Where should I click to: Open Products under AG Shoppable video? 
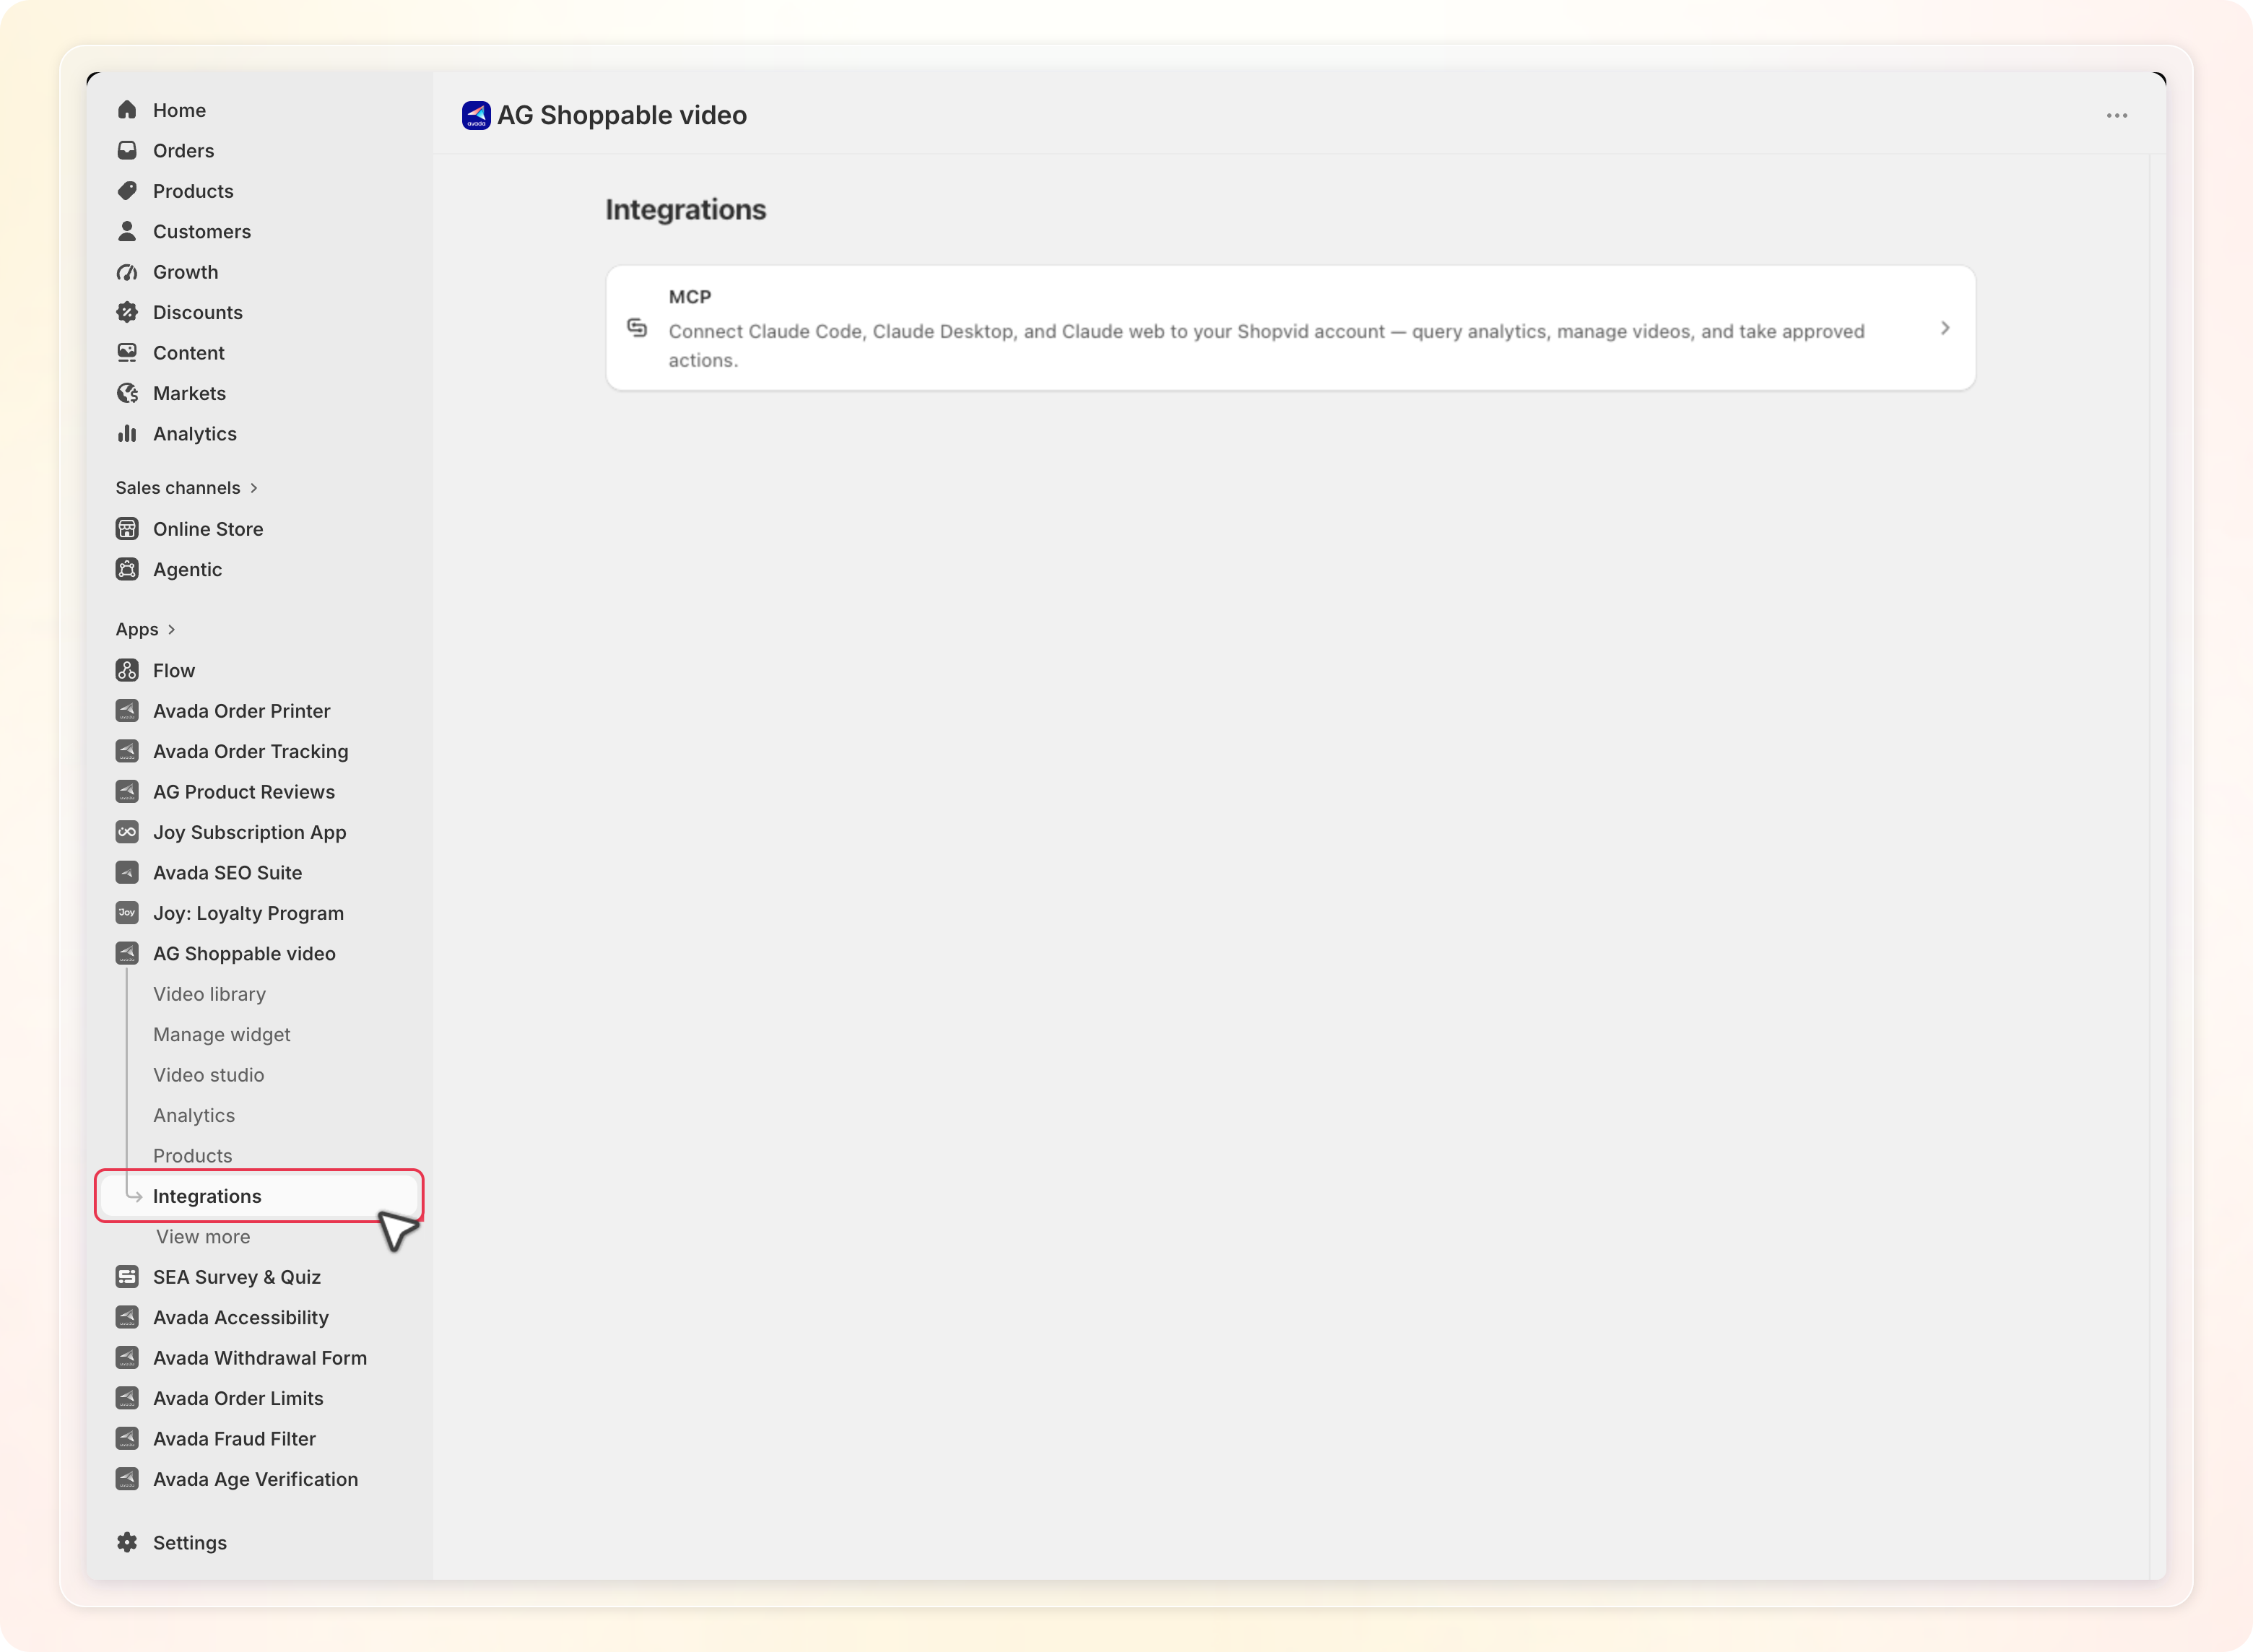point(193,1156)
